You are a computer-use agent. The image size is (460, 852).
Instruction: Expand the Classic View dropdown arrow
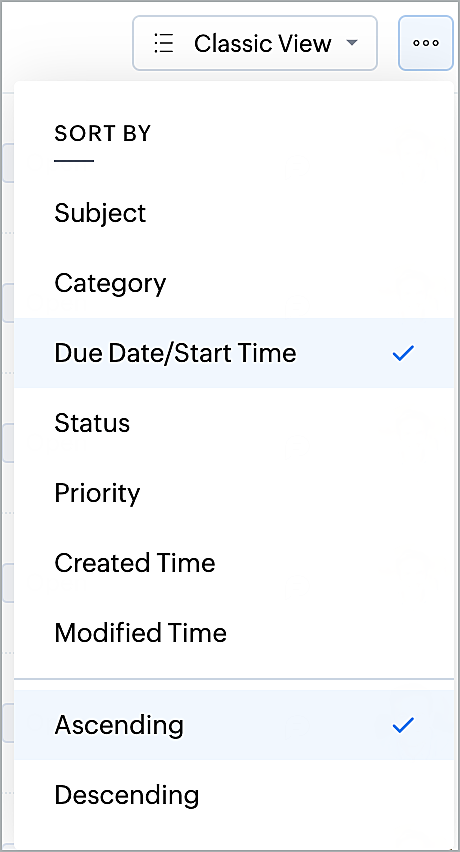point(352,42)
